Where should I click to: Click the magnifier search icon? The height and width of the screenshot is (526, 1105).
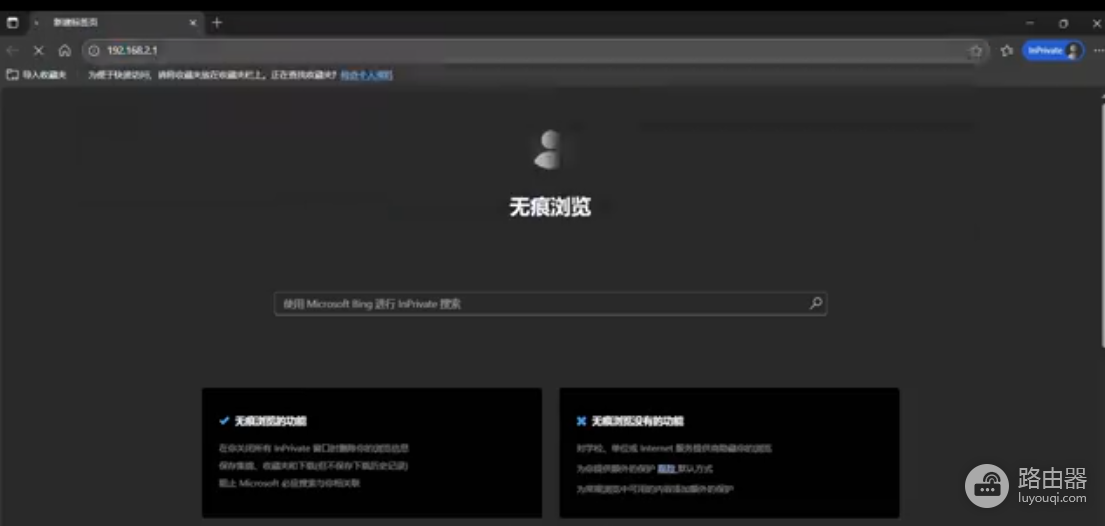[x=815, y=303]
